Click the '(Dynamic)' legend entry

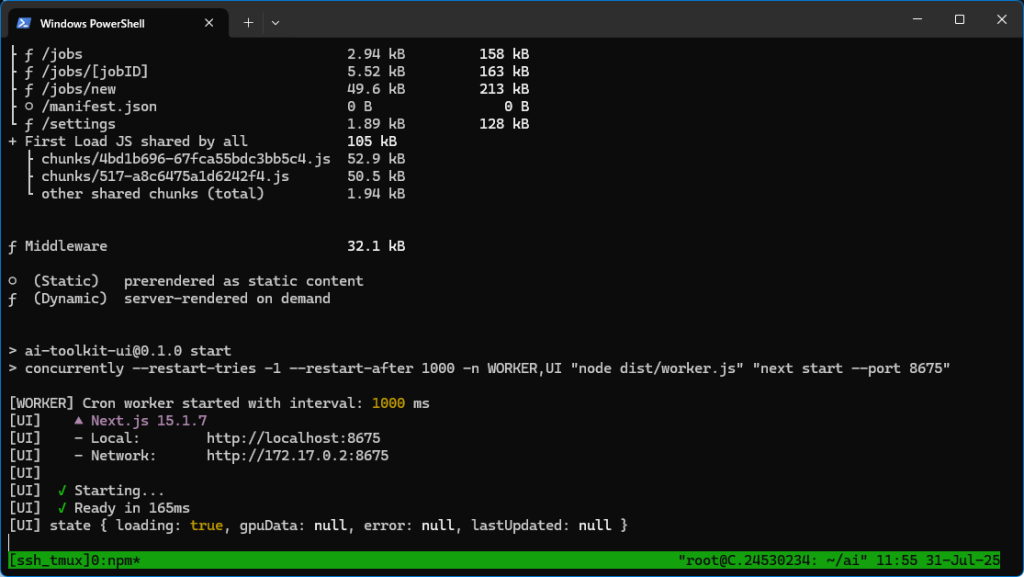(x=70, y=299)
